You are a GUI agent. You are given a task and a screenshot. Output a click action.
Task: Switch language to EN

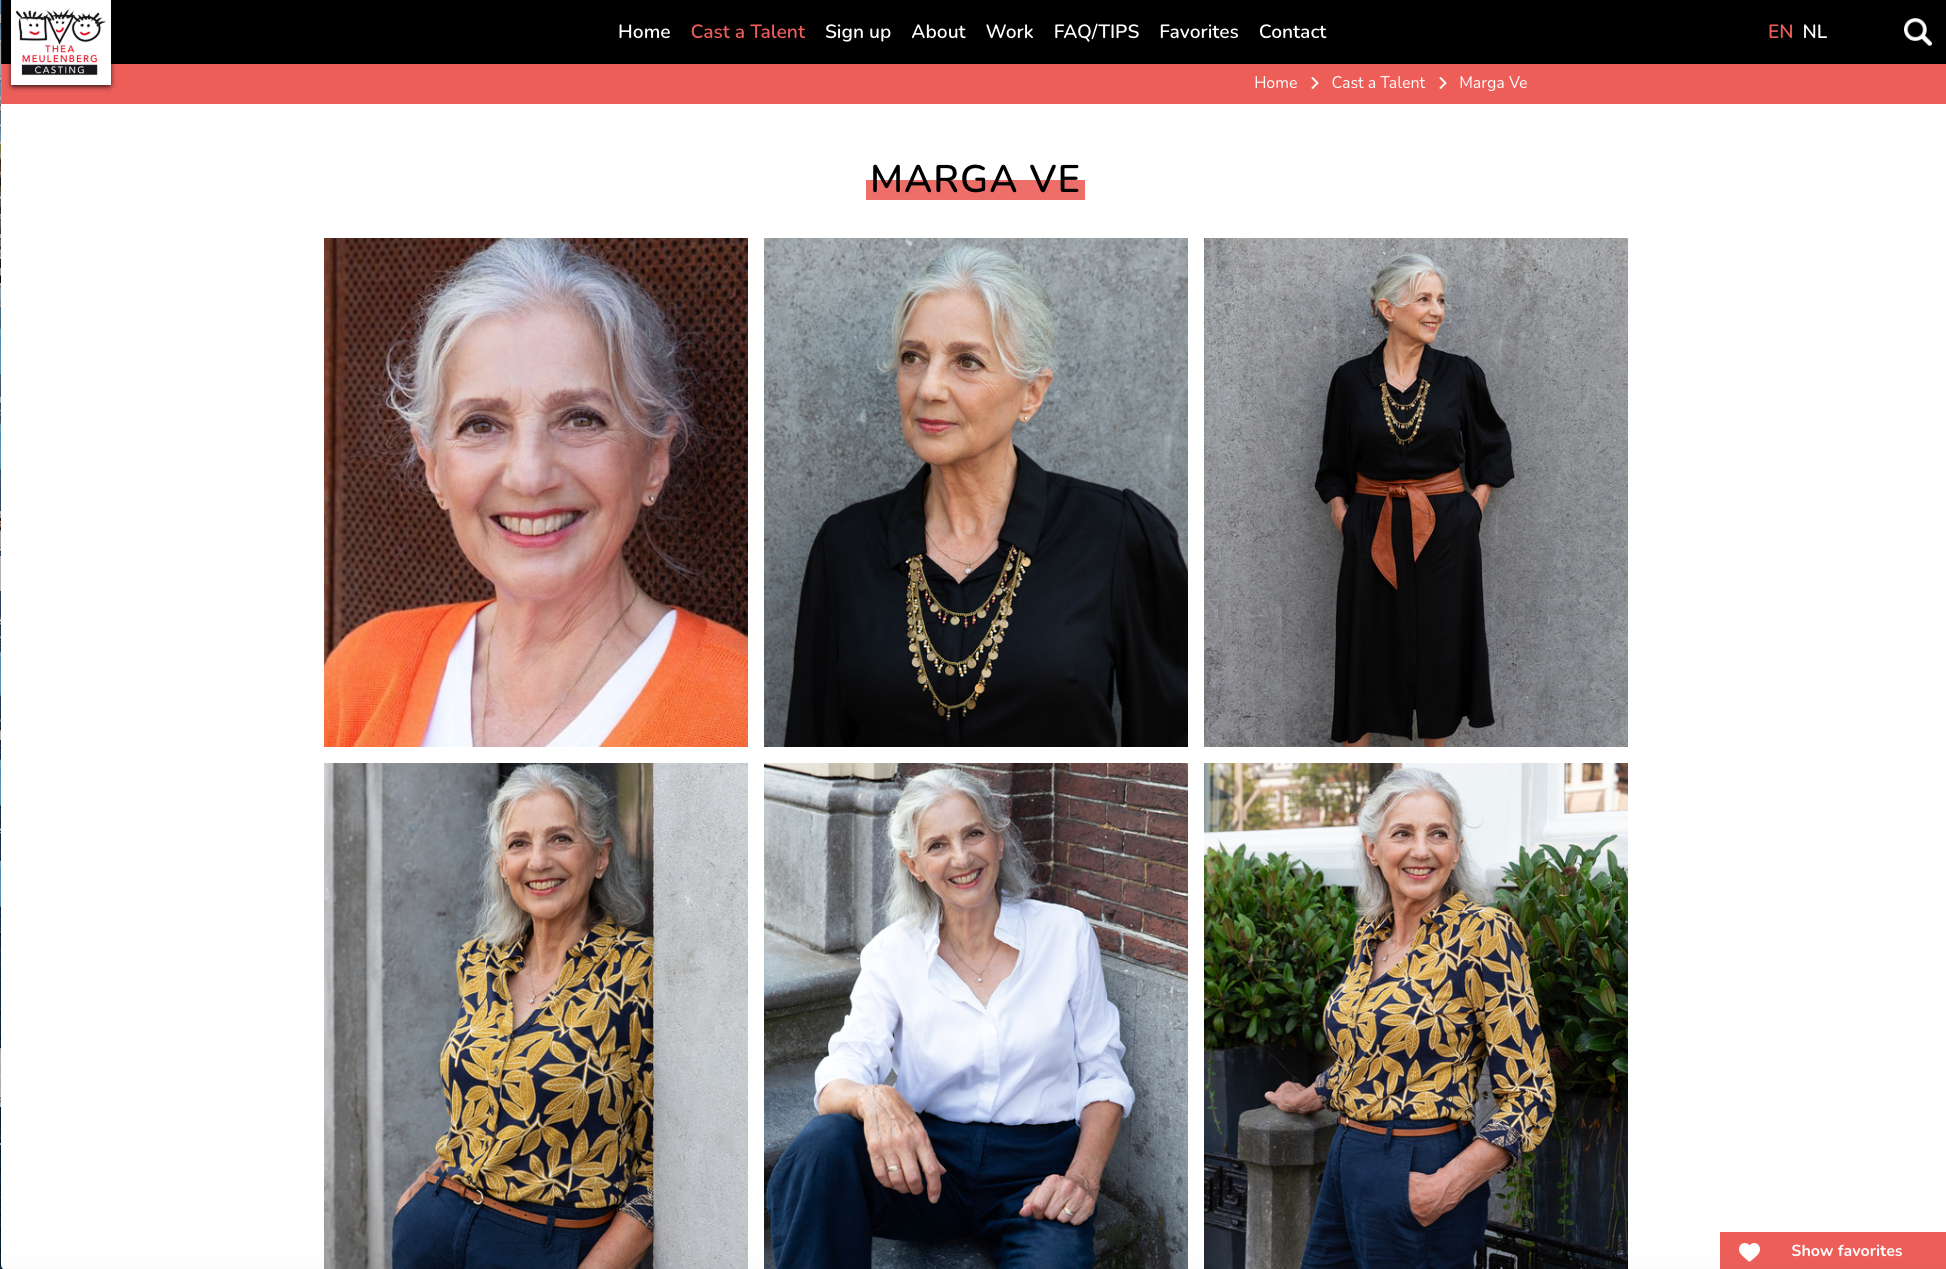click(x=1780, y=32)
